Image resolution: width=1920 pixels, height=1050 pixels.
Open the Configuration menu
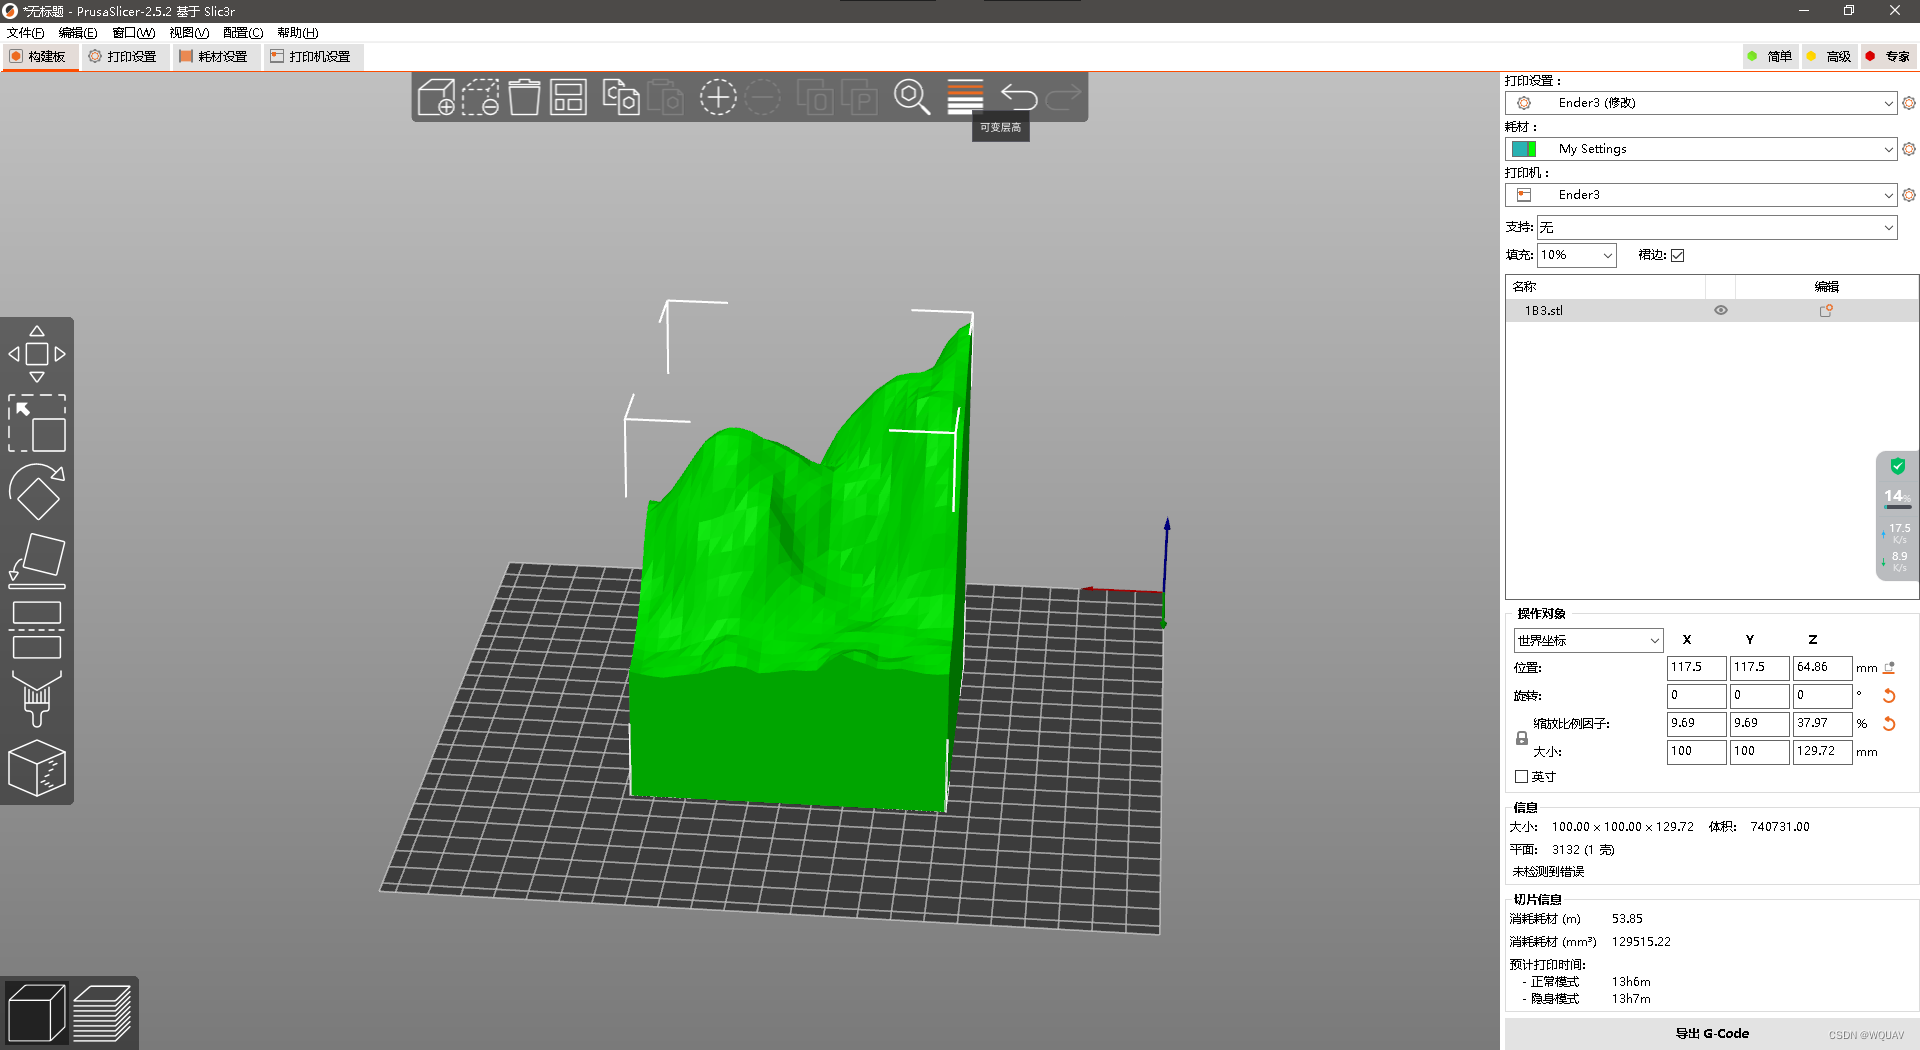pos(243,33)
